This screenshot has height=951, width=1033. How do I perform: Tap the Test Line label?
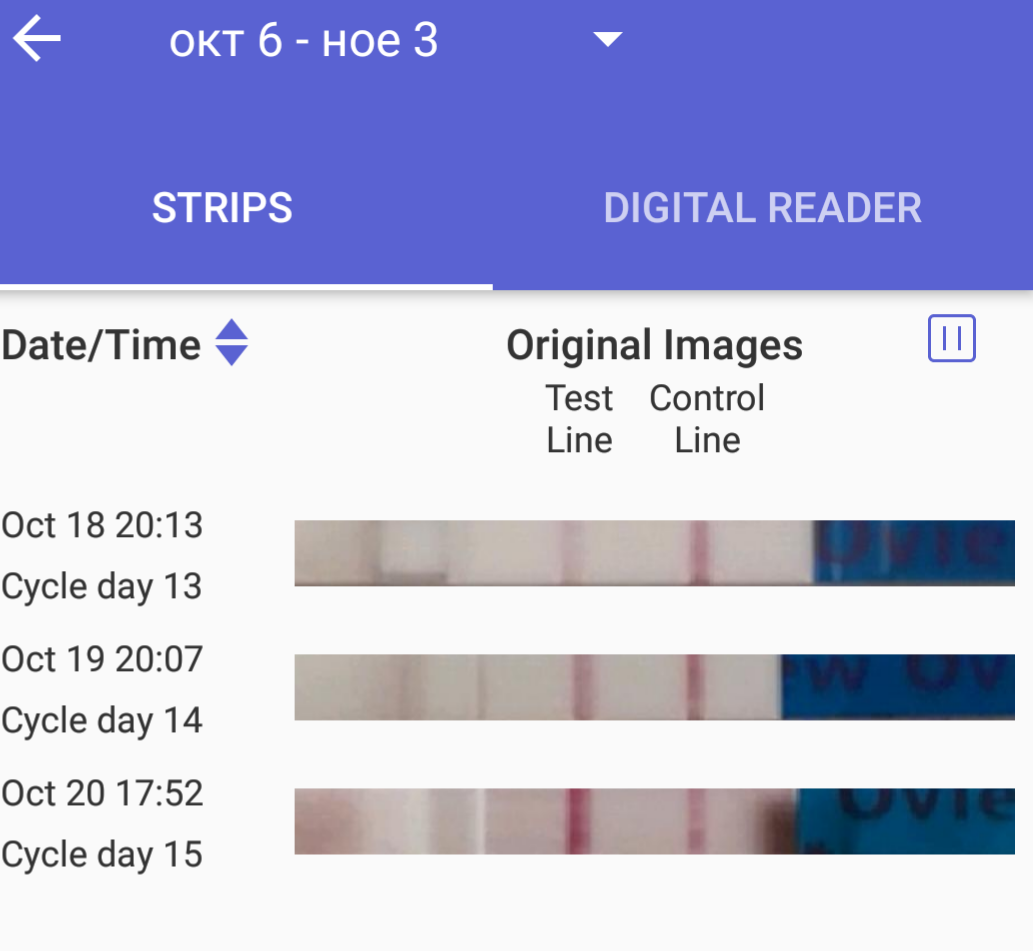[x=579, y=419]
